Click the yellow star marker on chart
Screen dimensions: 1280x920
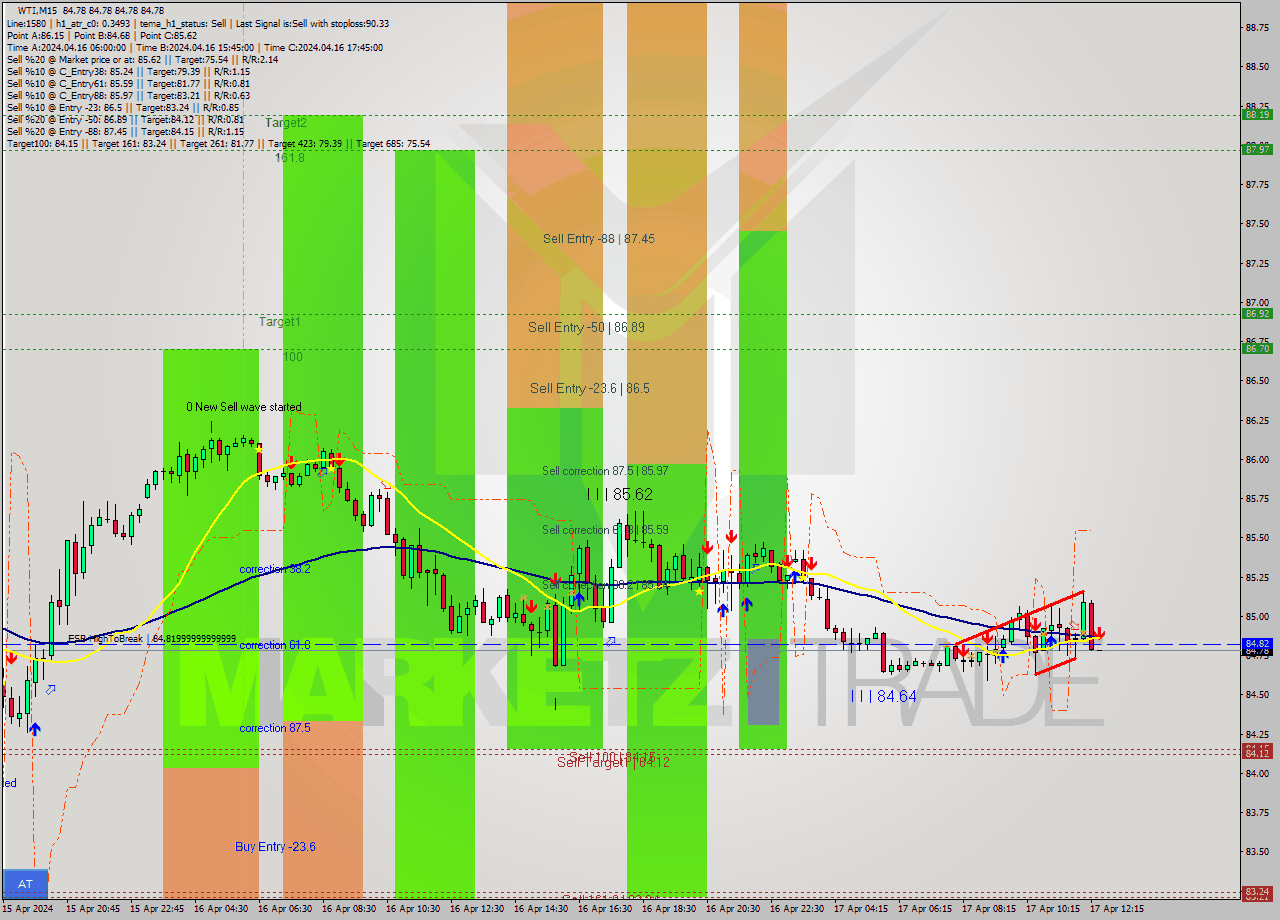click(699, 591)
